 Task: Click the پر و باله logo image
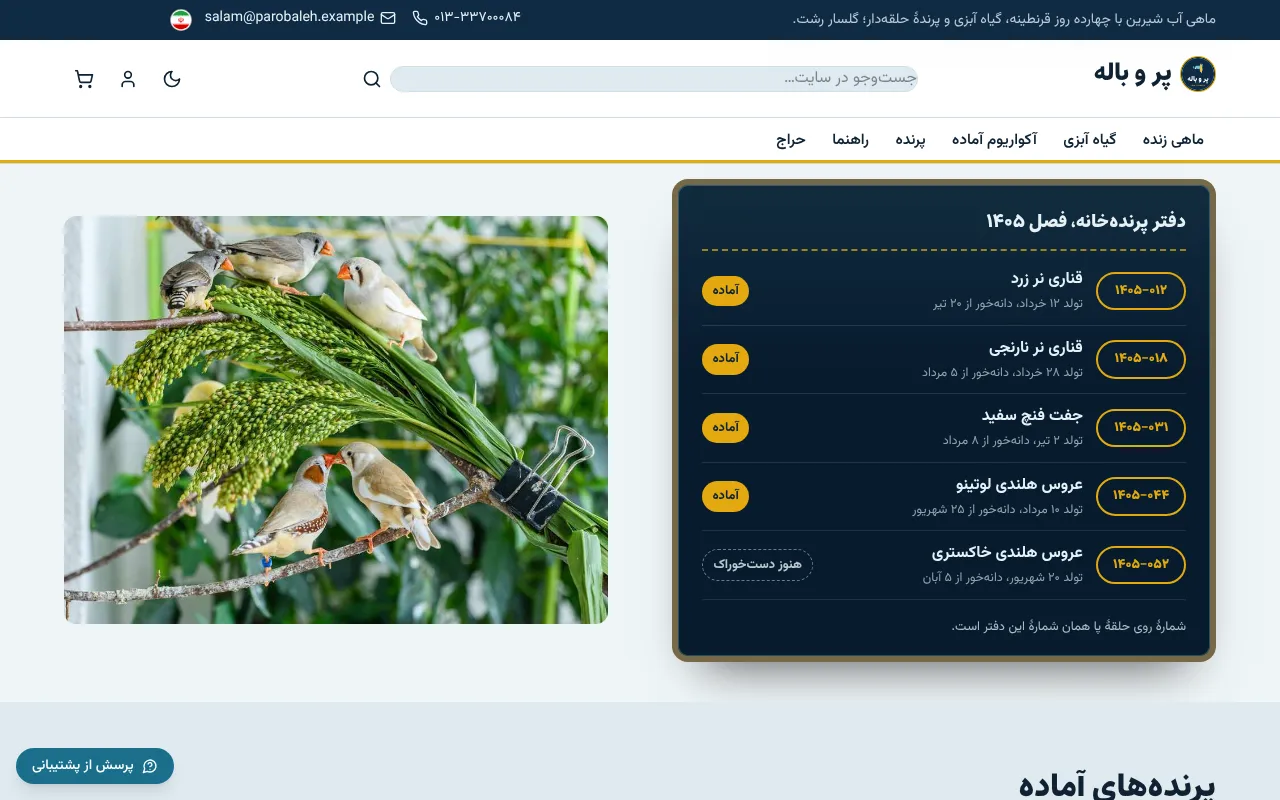pos(1198,74)
